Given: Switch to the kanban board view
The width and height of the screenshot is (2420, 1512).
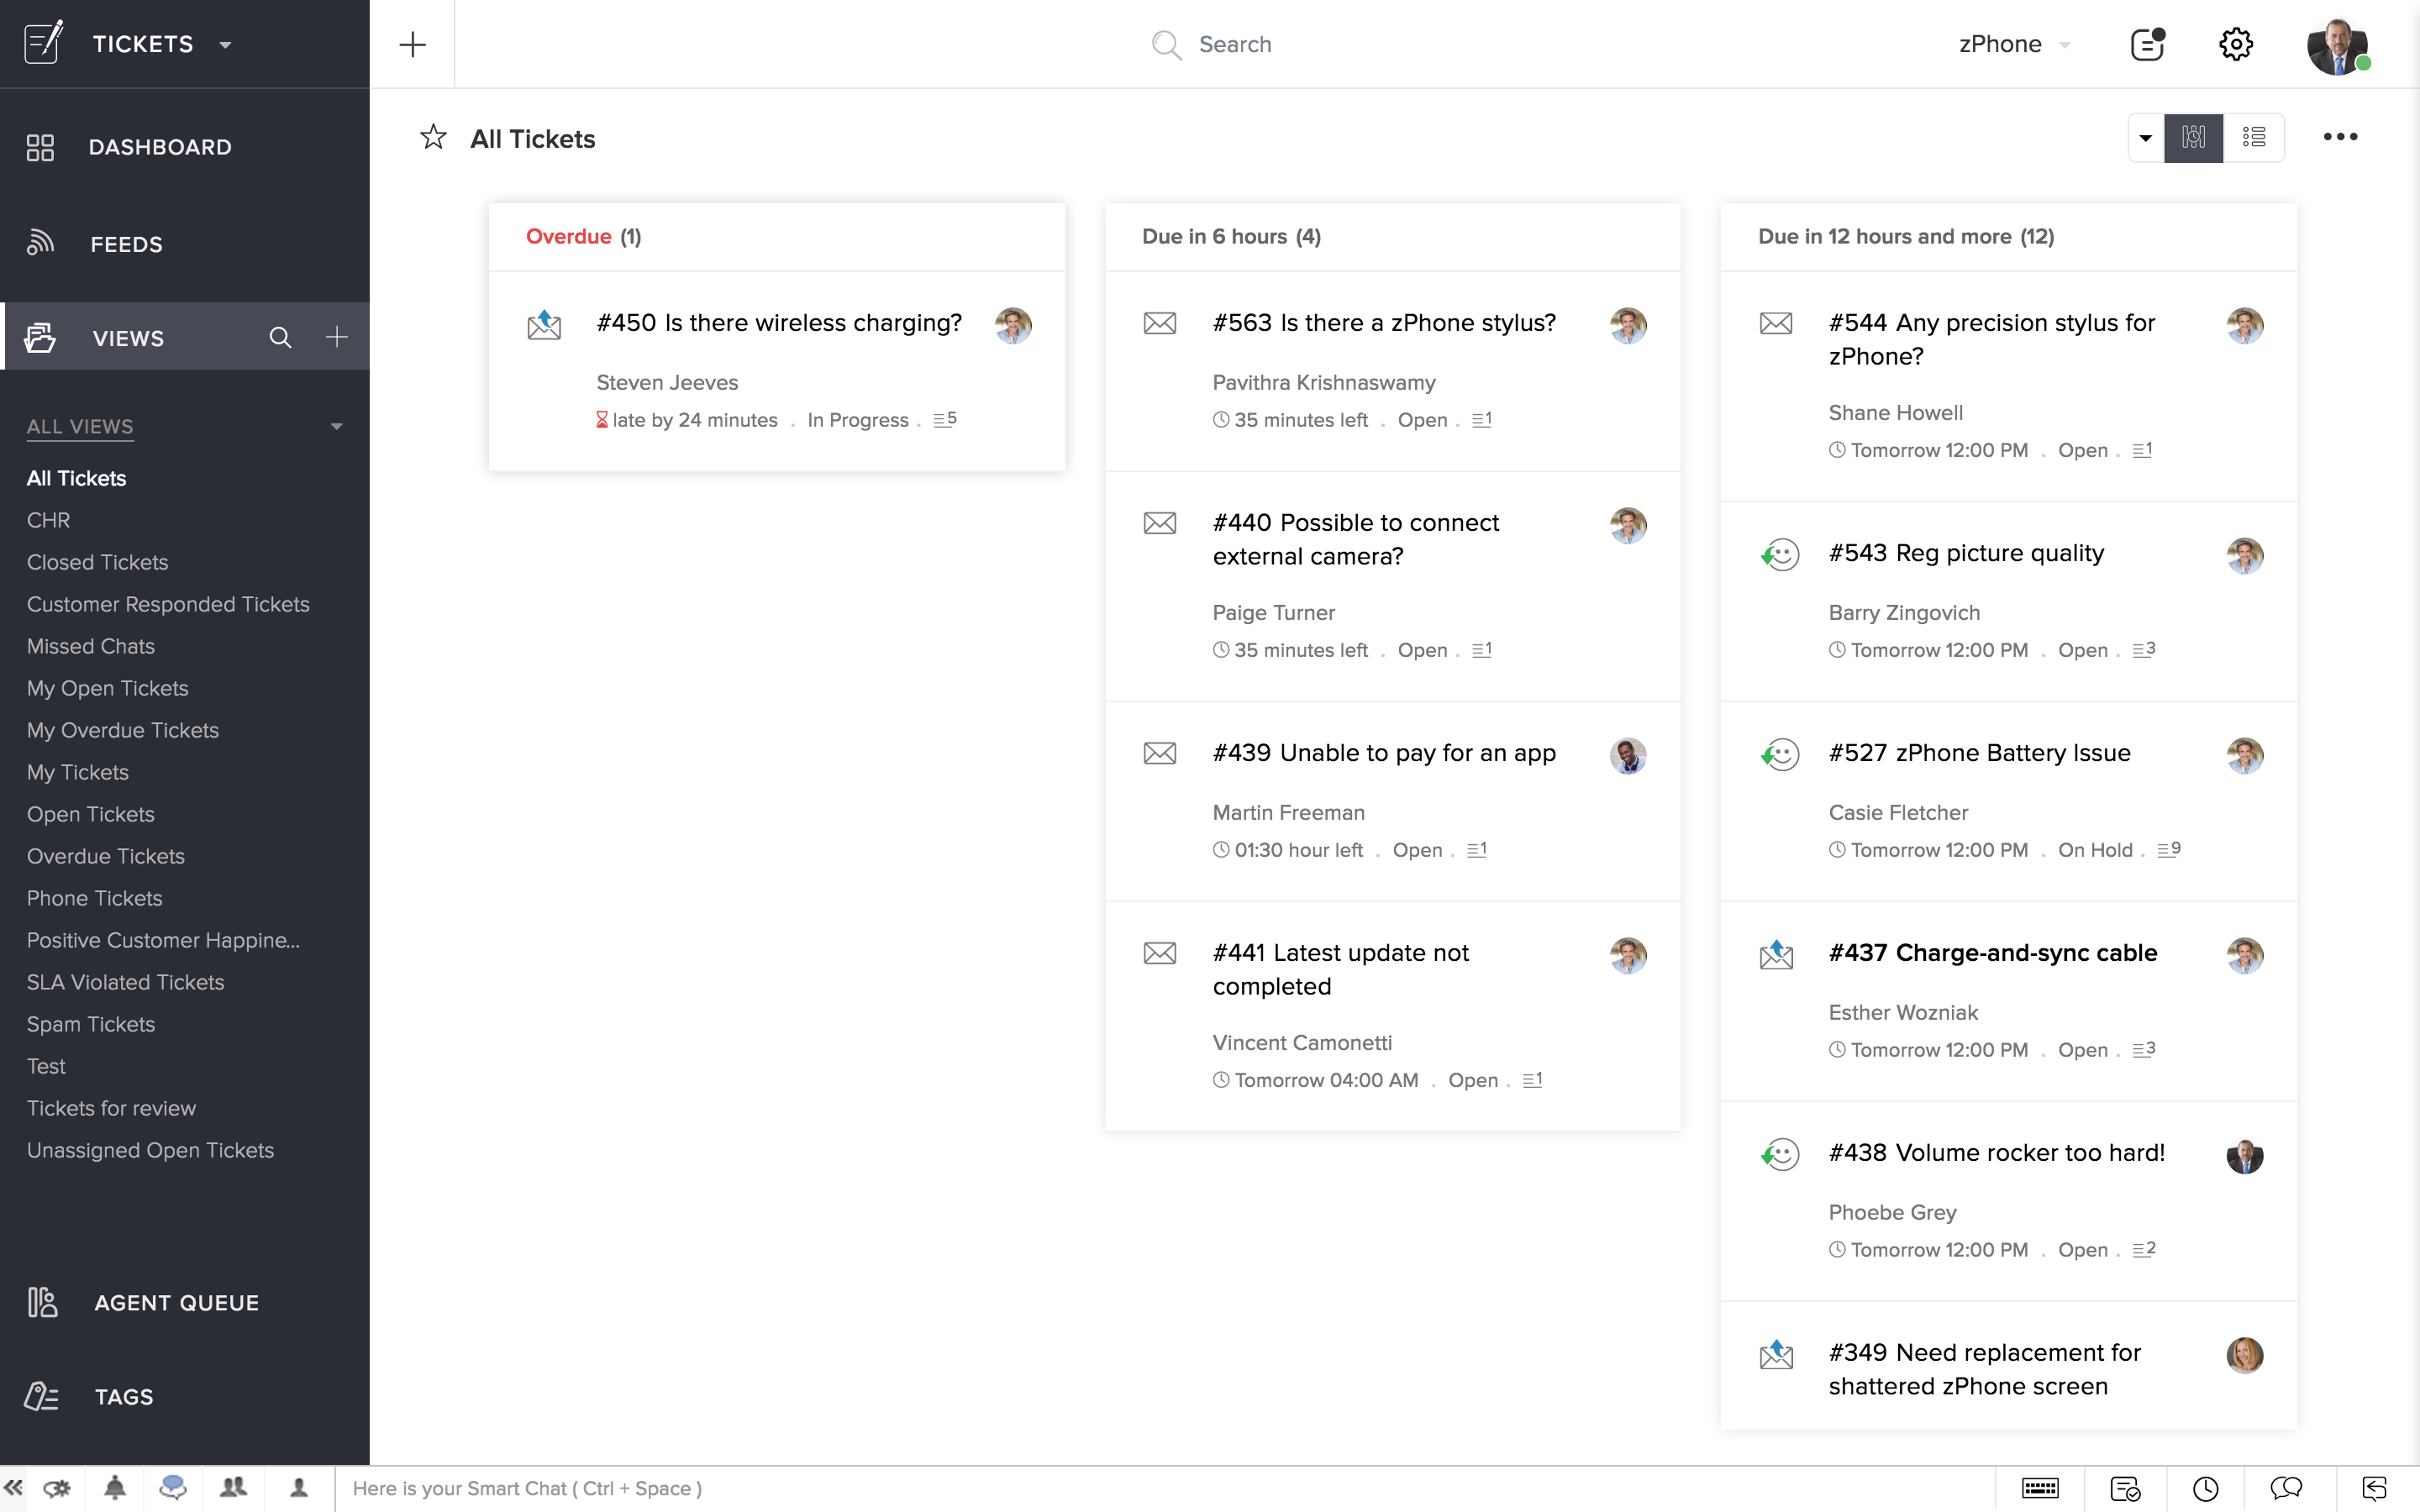Looking at the screenshot, I should click(2193, 137).
